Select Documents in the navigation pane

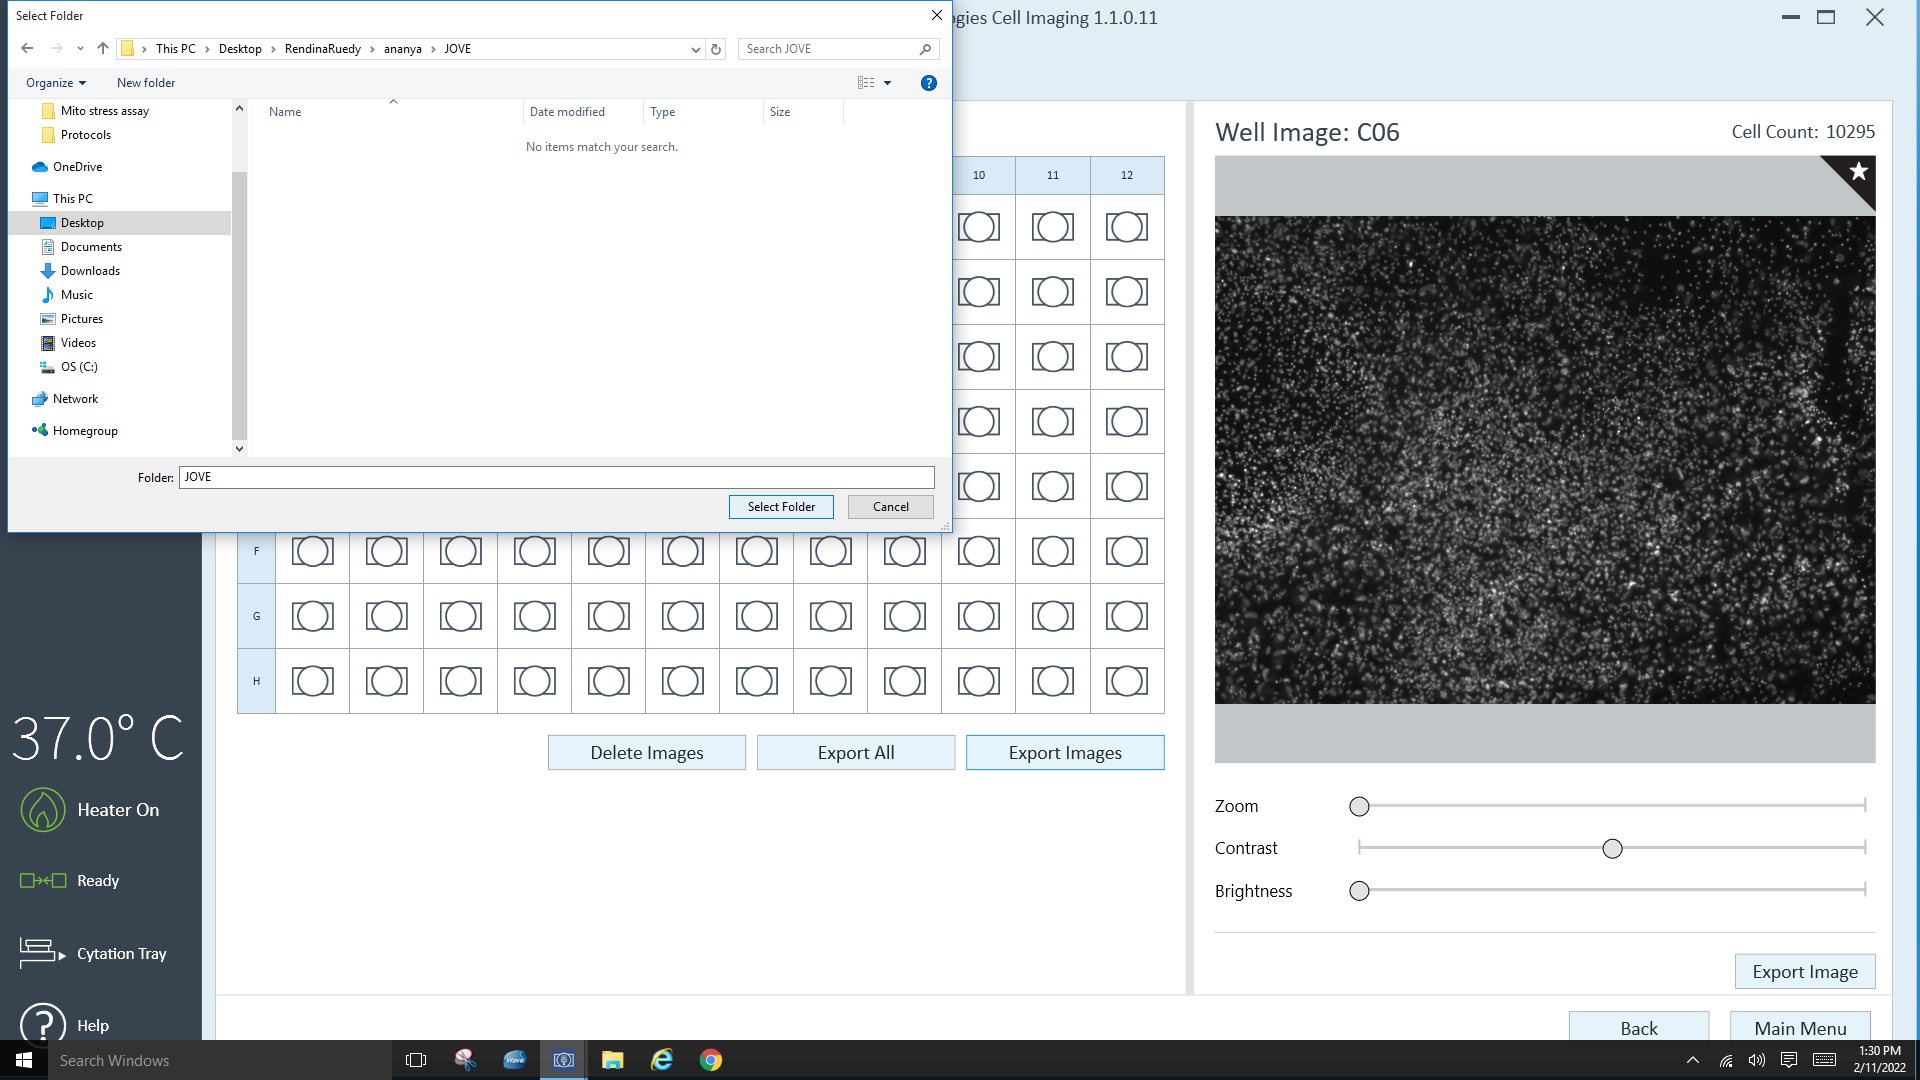[91, 247]
